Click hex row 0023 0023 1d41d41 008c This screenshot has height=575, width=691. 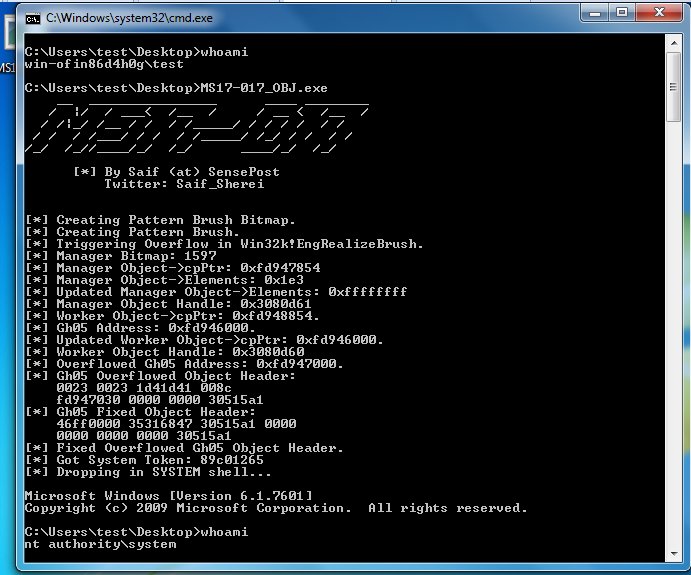[144, 388]
